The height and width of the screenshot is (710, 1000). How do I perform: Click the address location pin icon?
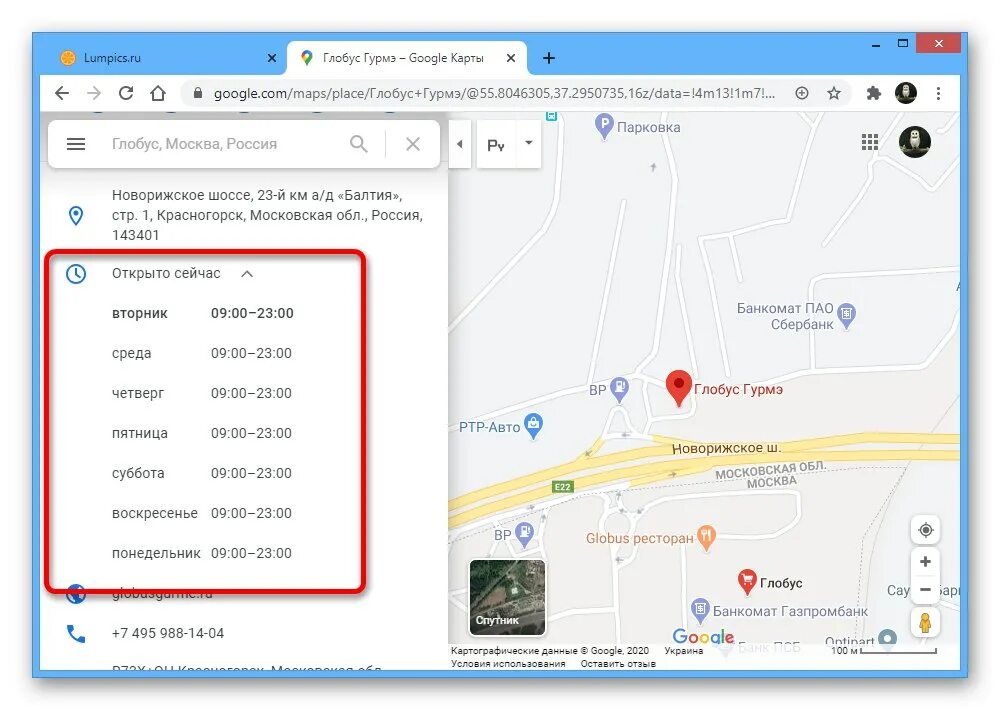76,216
